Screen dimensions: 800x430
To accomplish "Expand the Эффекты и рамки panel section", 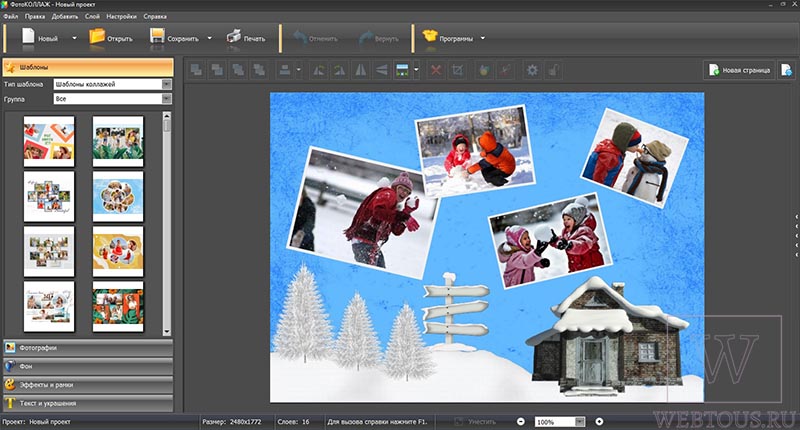I will 88,385.
